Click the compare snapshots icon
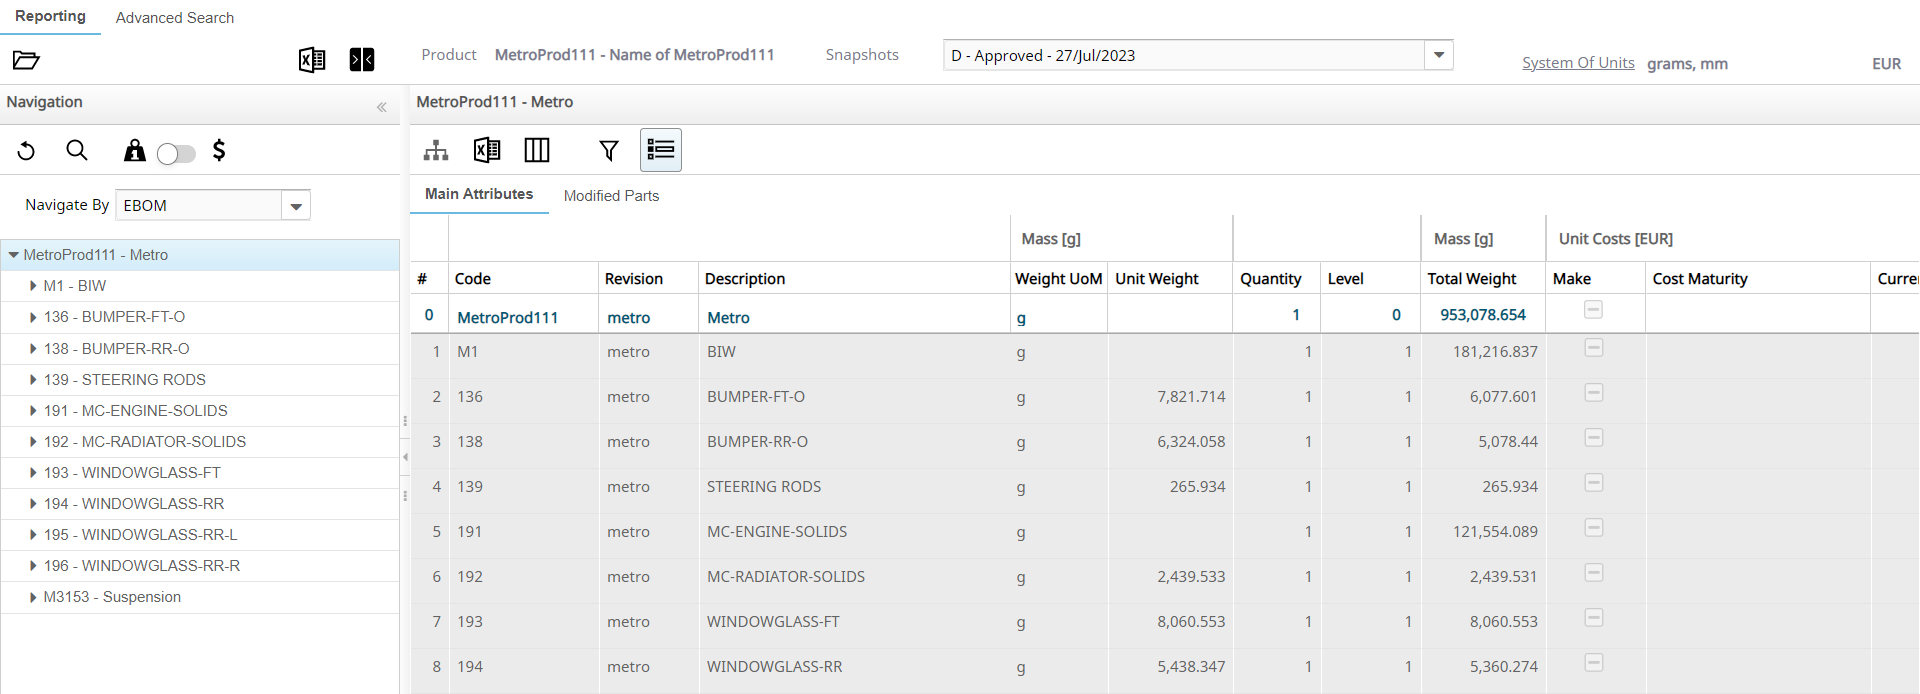Viewport: 1920px width, 694px height. pos(362,60)
